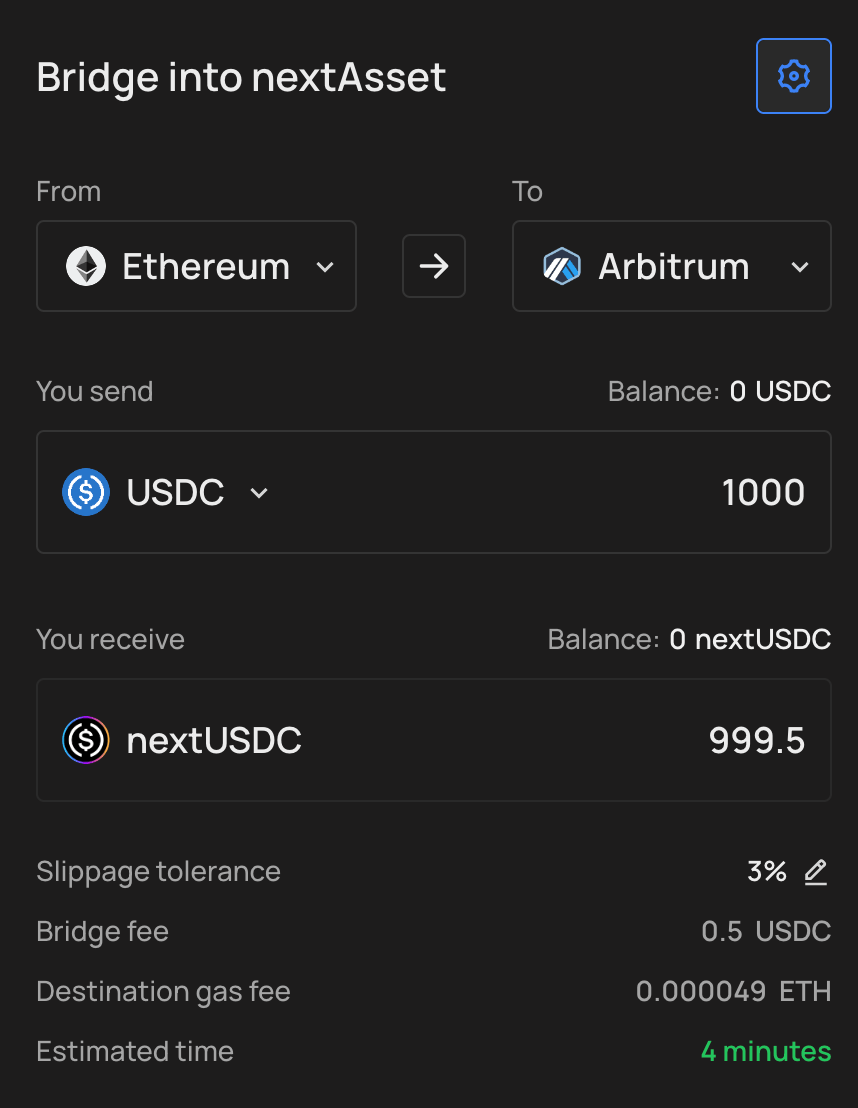The width and height of the screenshot is (858, 1108).
Task: Expand the Arbitrum destination chain dropdown
Action: tap(671, 266)
